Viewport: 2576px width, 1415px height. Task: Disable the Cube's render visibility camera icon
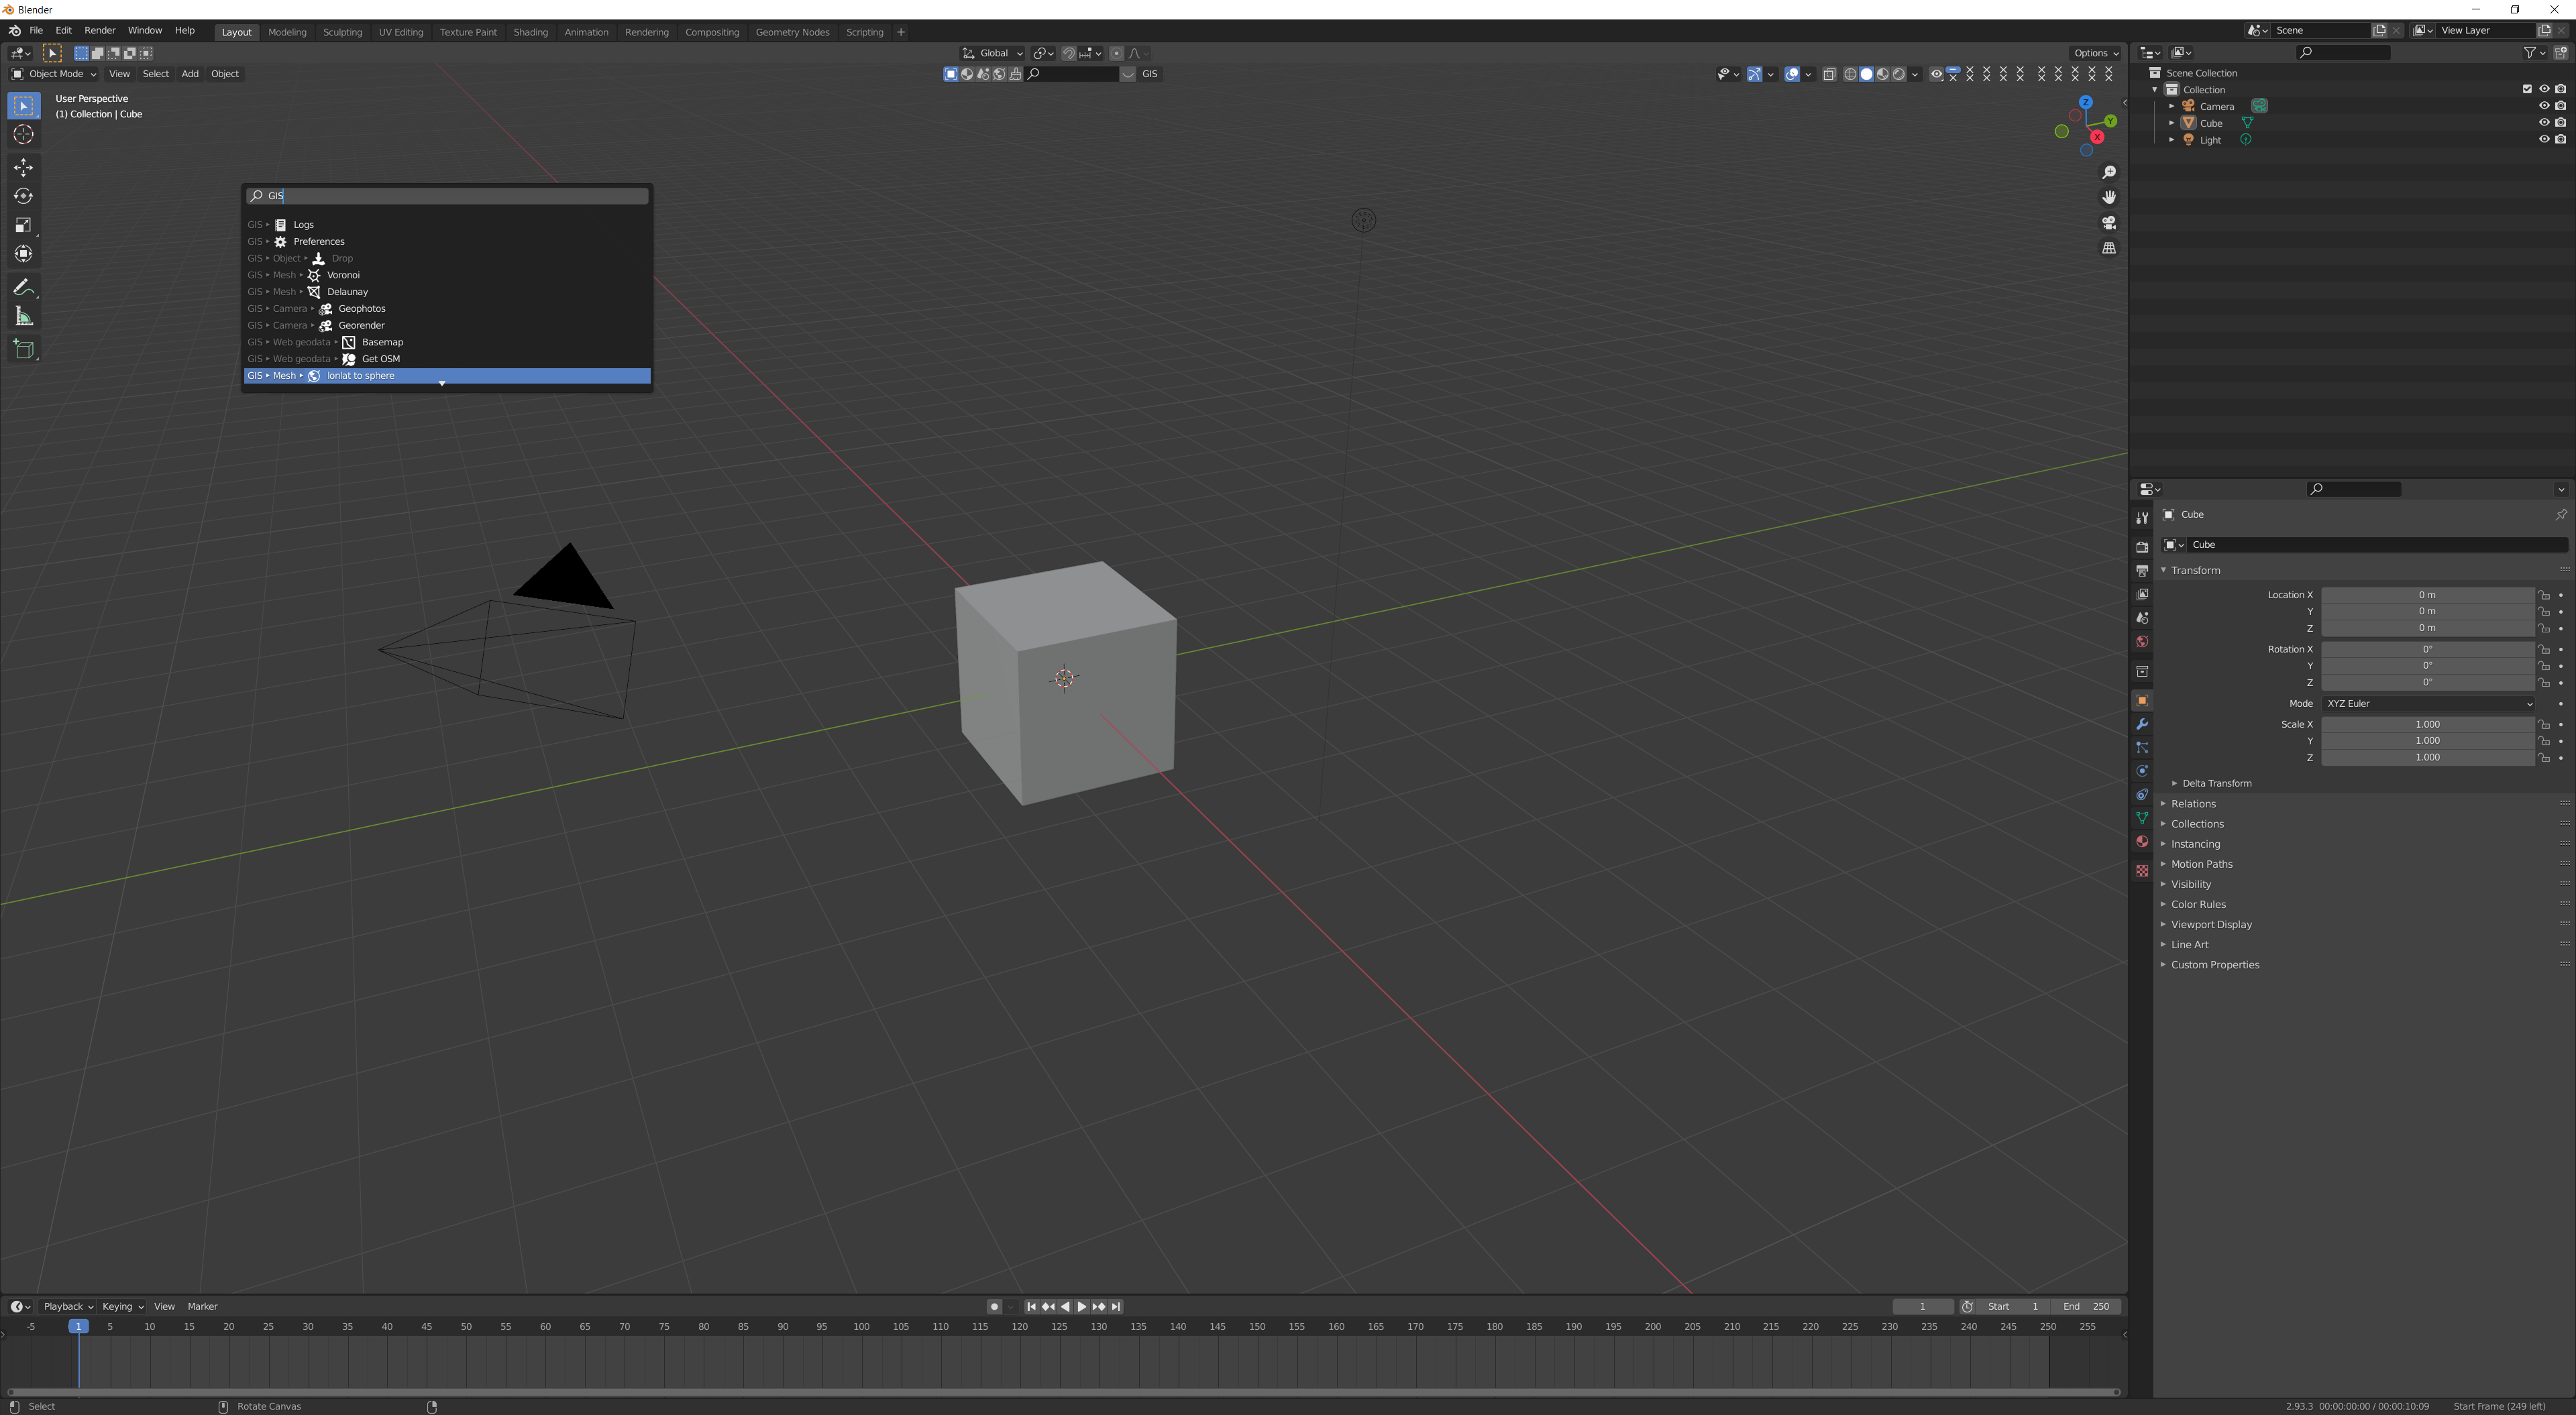(2560, 122)
